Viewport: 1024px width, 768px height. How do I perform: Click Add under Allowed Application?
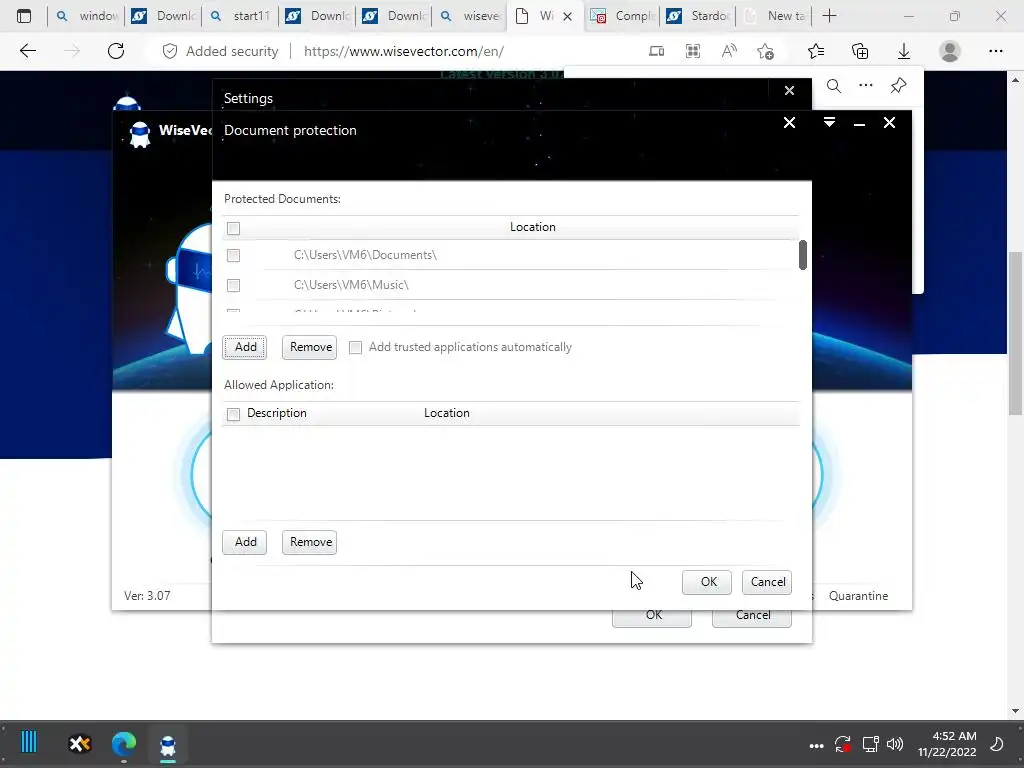pyautogui.click(x=245, y=542)
